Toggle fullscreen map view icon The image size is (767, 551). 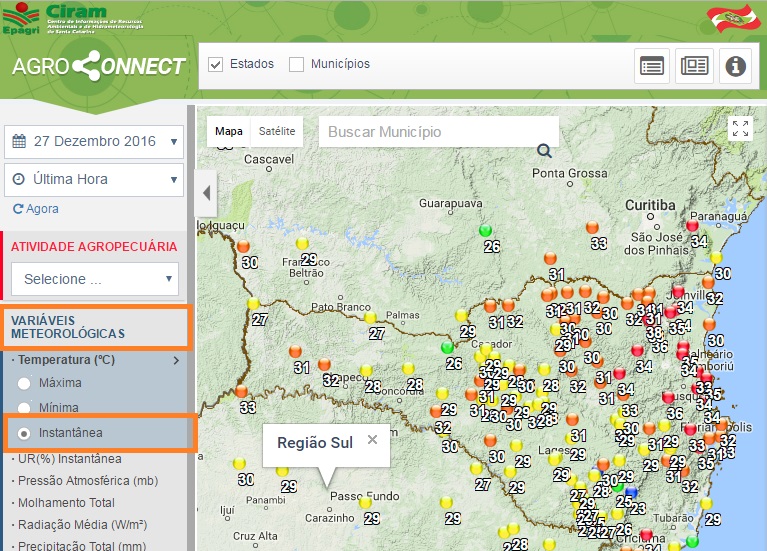pyautogui.click(x=740, y=128)
